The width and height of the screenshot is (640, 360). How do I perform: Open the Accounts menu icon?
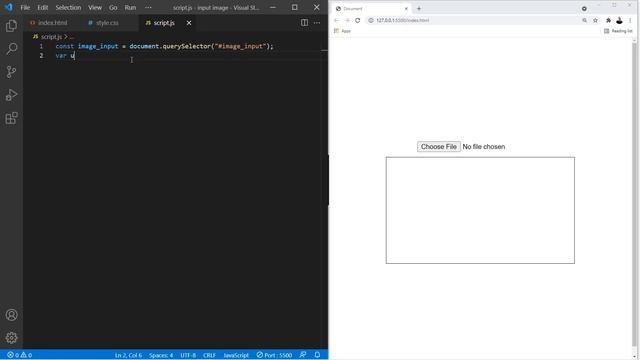pyautogui.click(x=11, y=315)
